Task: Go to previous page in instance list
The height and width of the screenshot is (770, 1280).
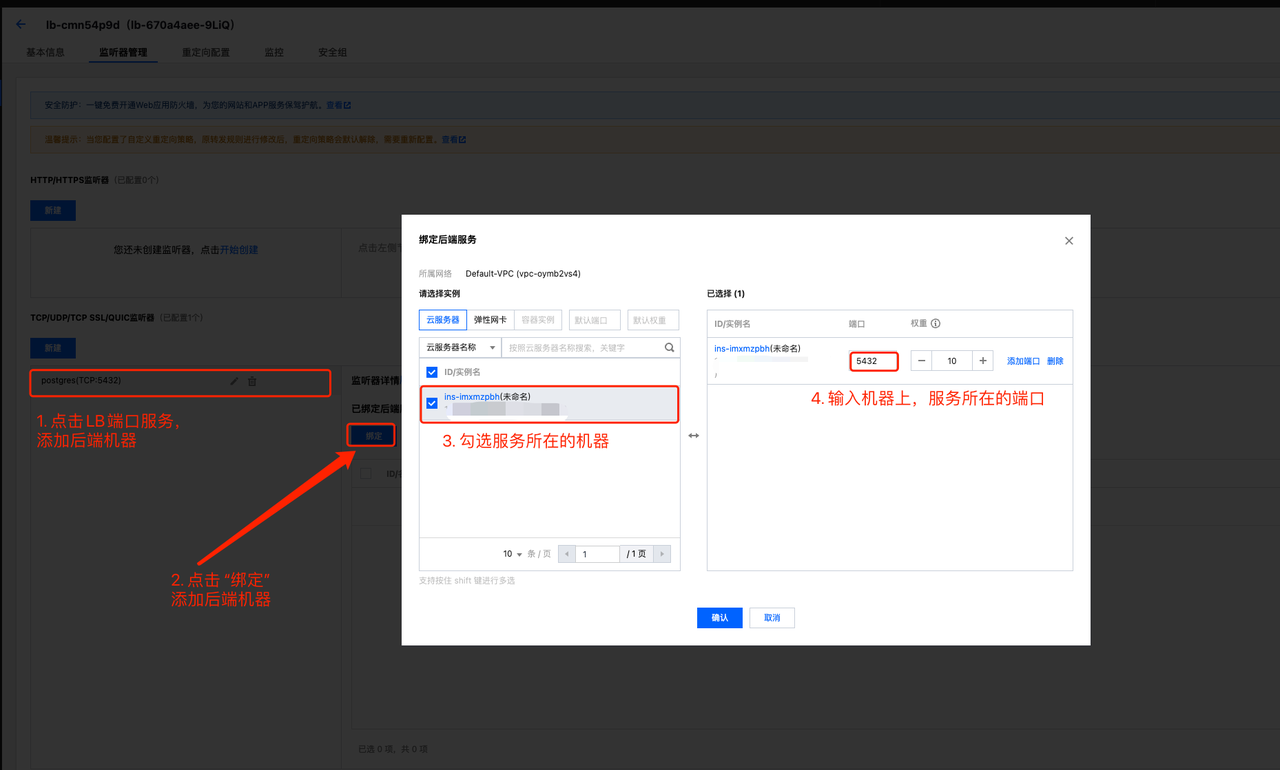Action: point(567,554)
